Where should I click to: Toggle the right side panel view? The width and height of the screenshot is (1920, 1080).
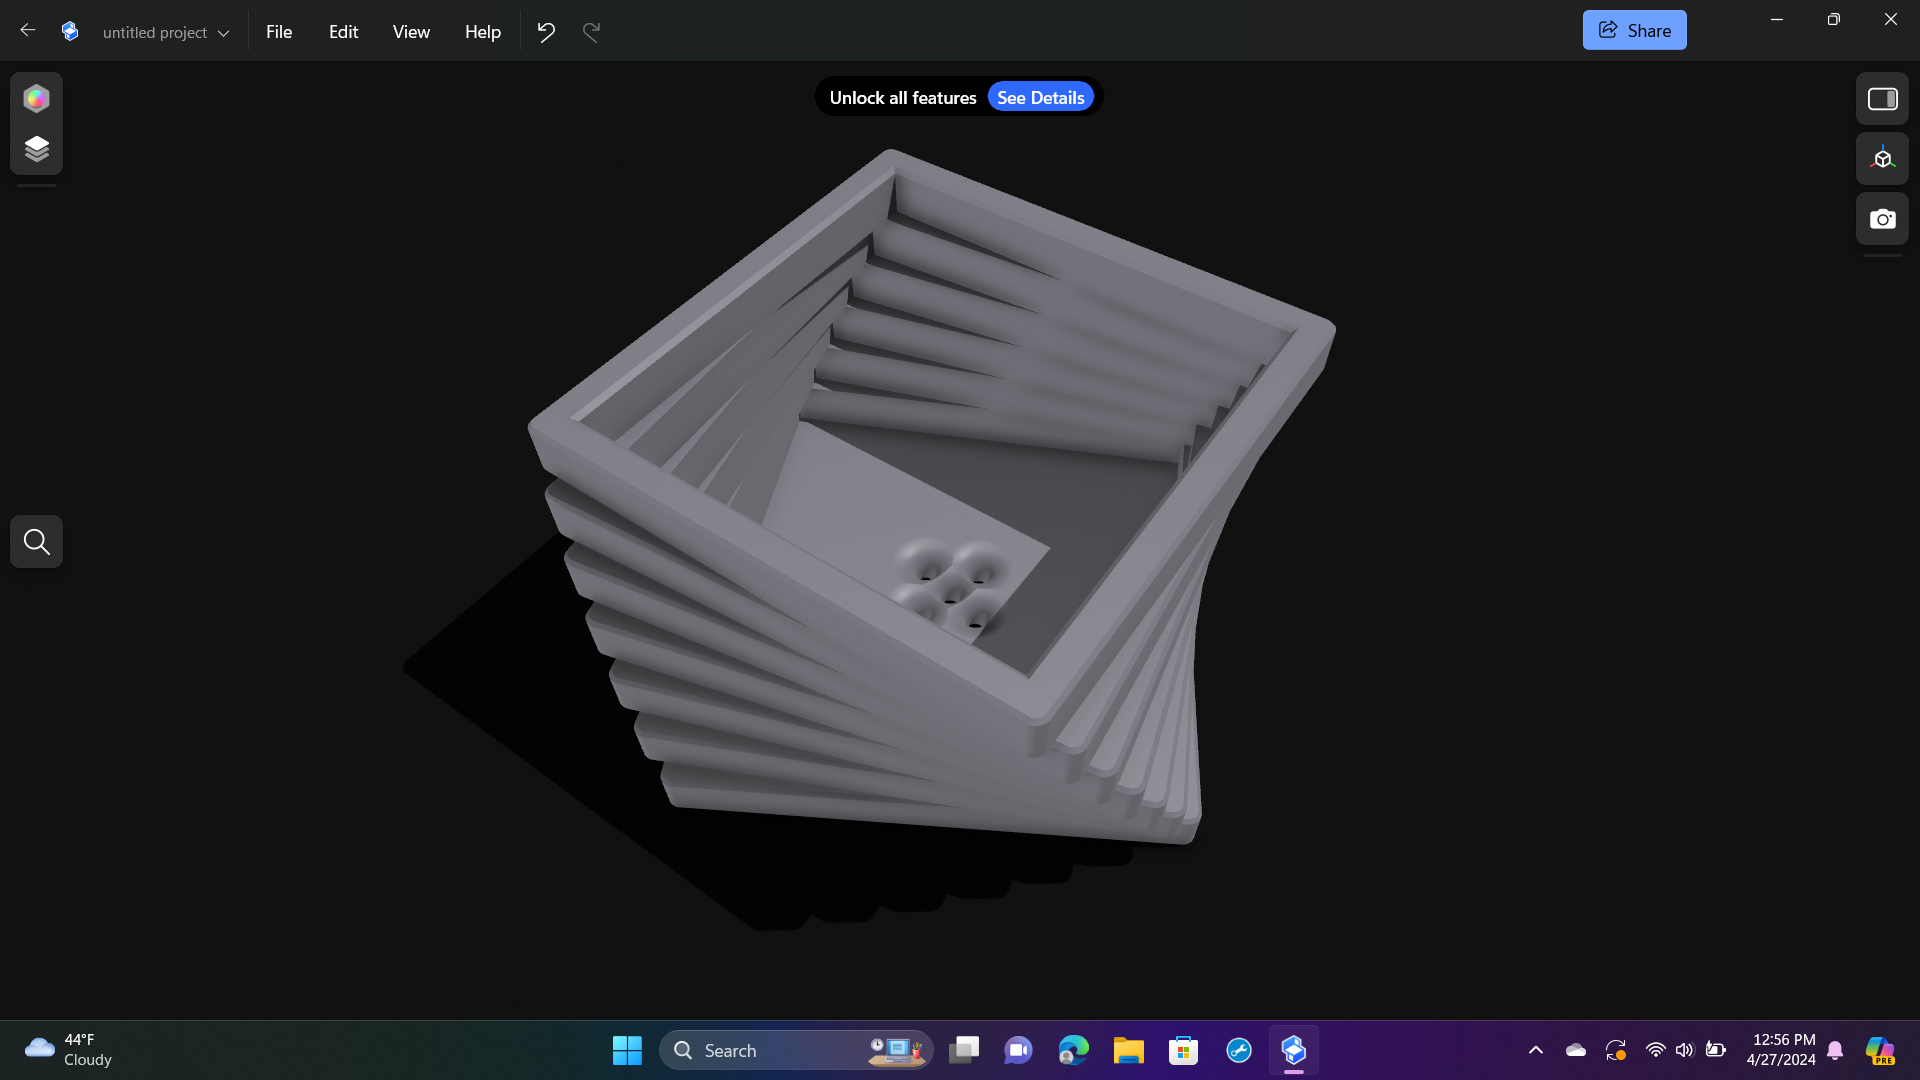[1882, 98]
